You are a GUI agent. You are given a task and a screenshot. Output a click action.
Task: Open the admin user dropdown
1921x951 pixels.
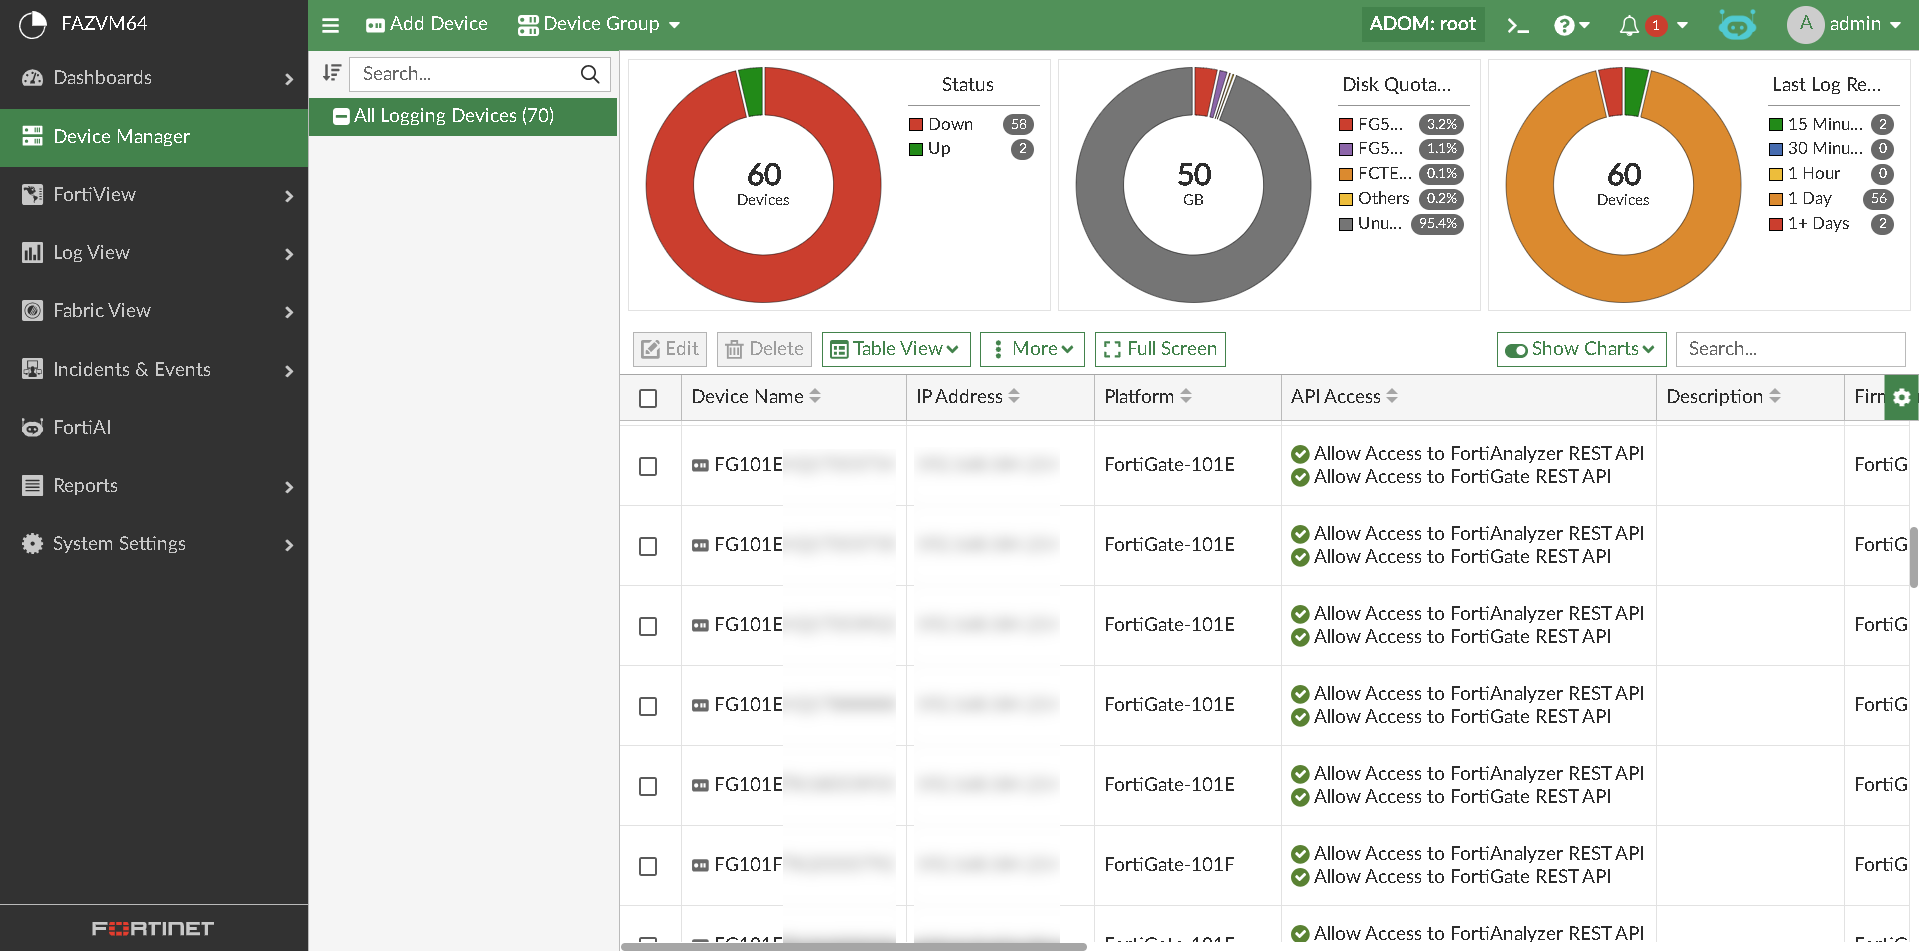coord(1866,24)
